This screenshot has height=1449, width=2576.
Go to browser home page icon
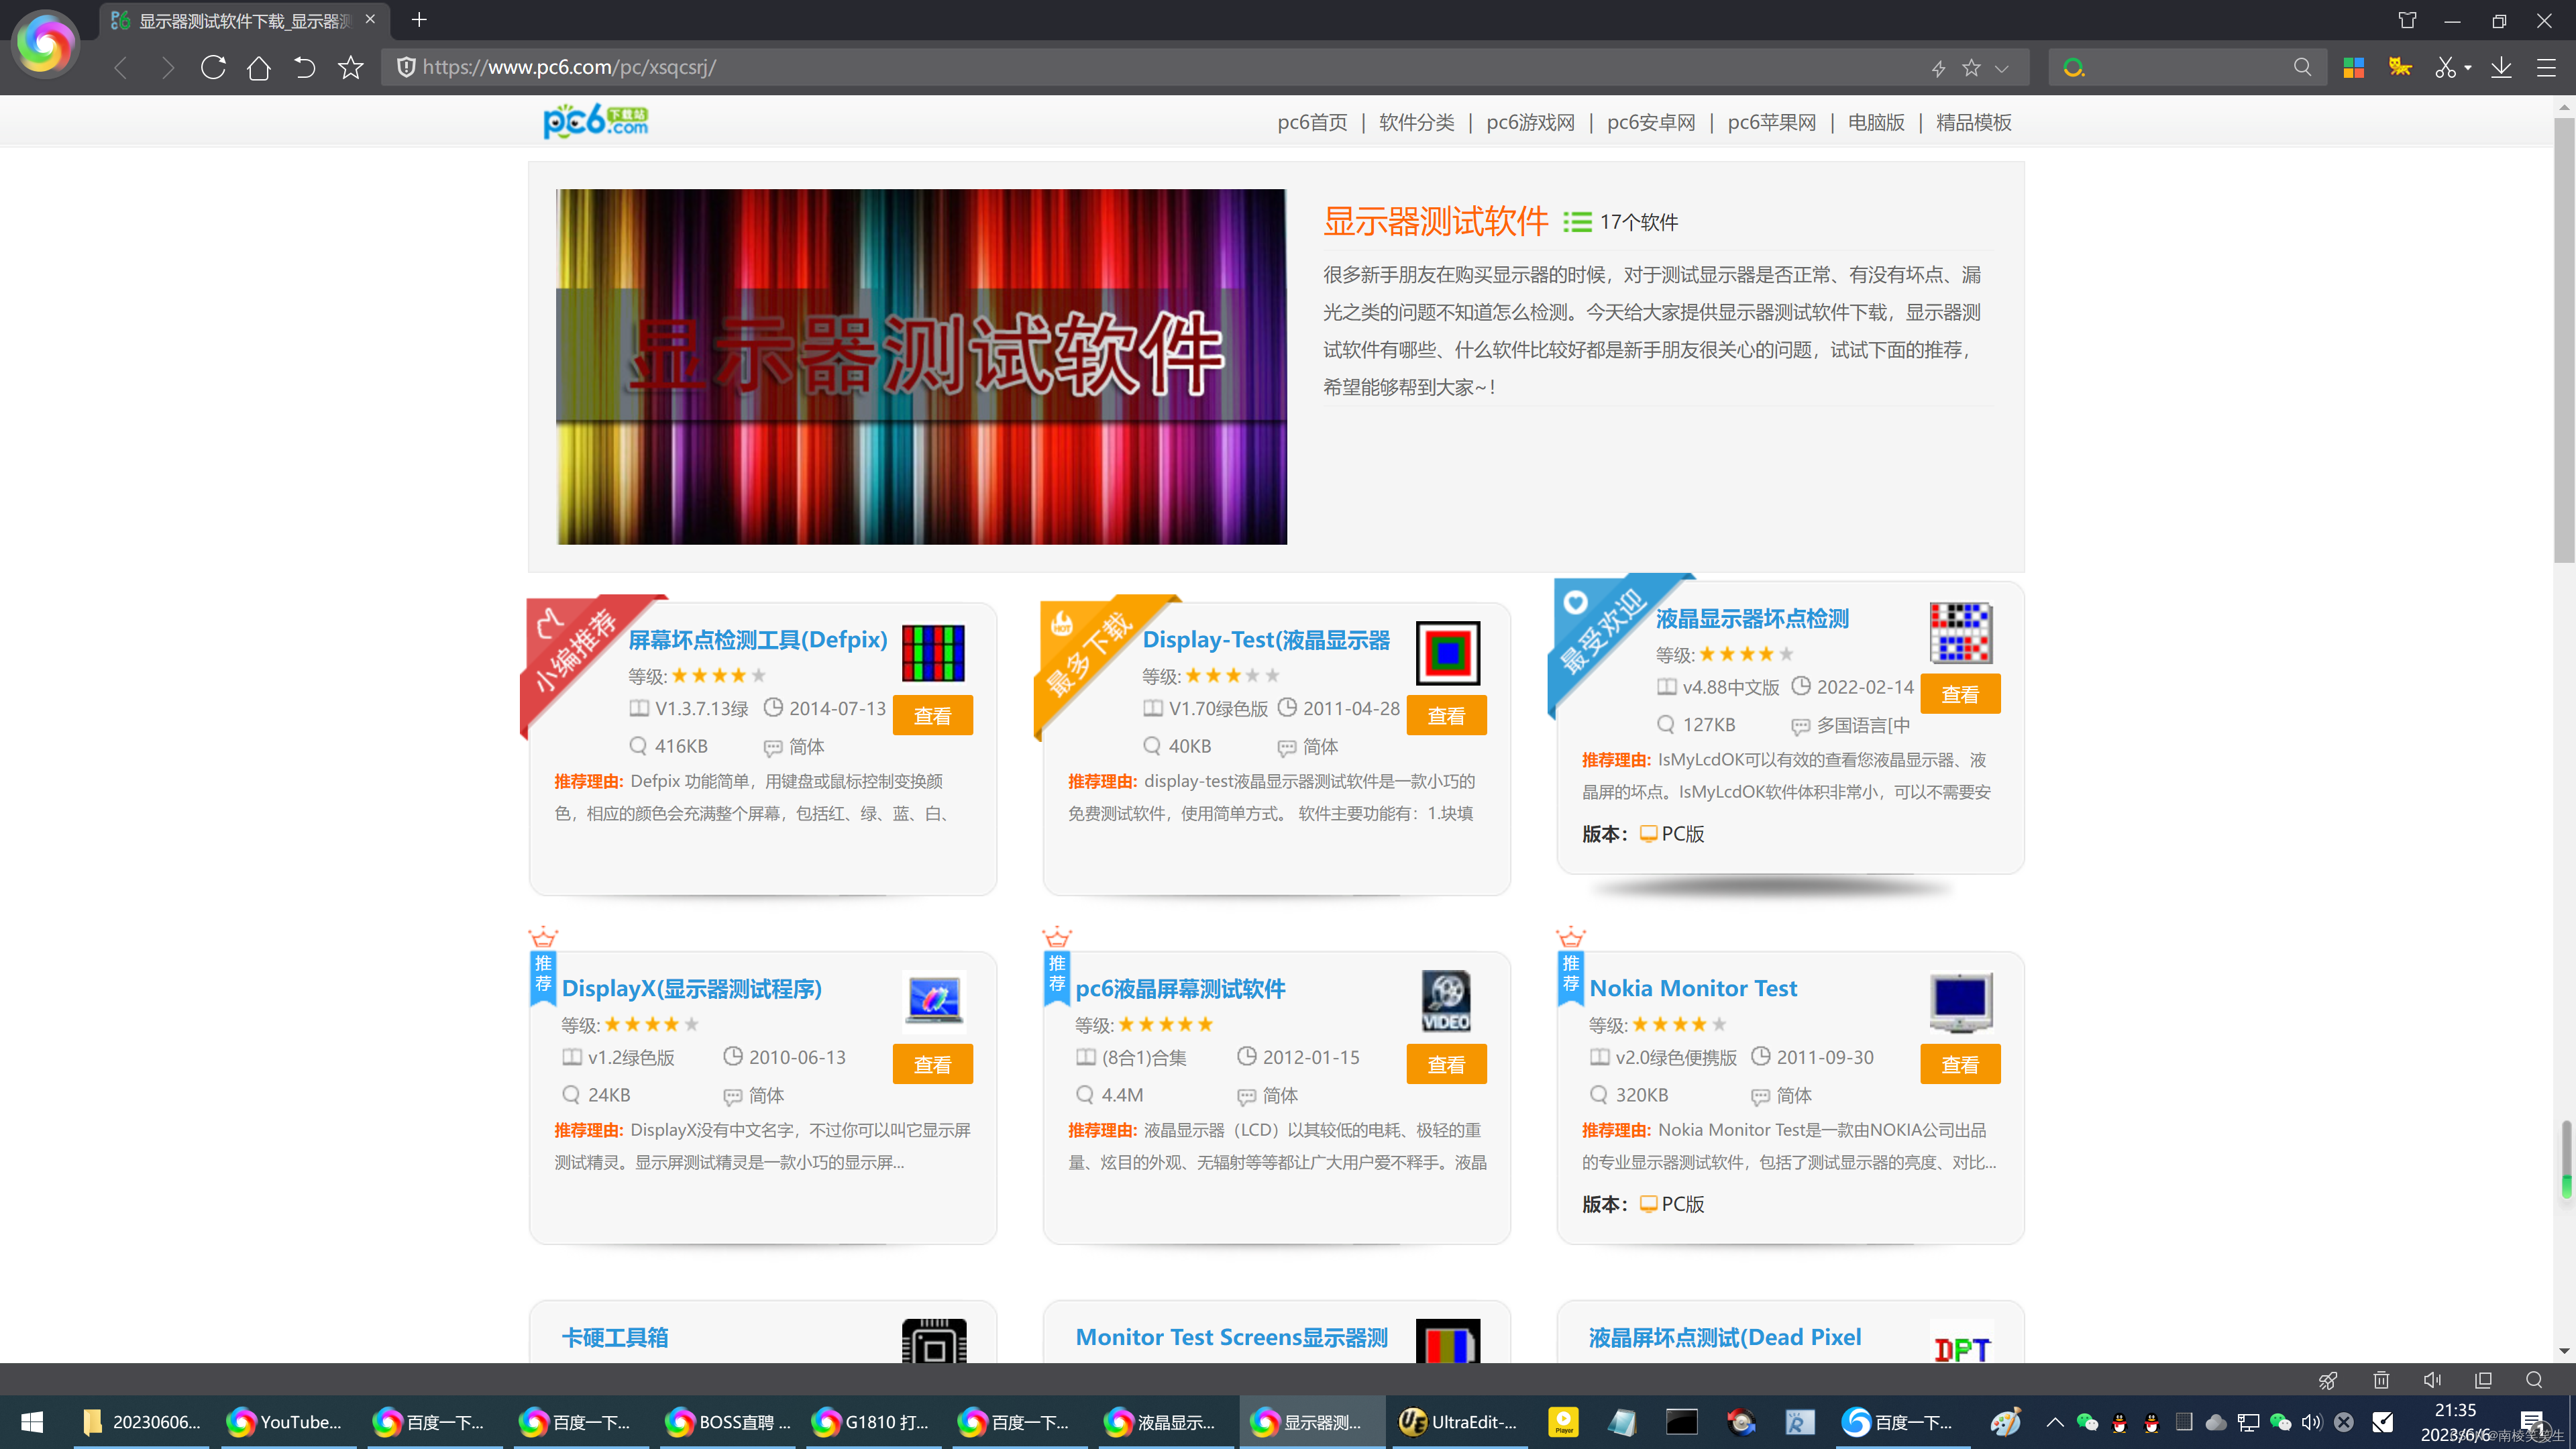coord(259,68)
